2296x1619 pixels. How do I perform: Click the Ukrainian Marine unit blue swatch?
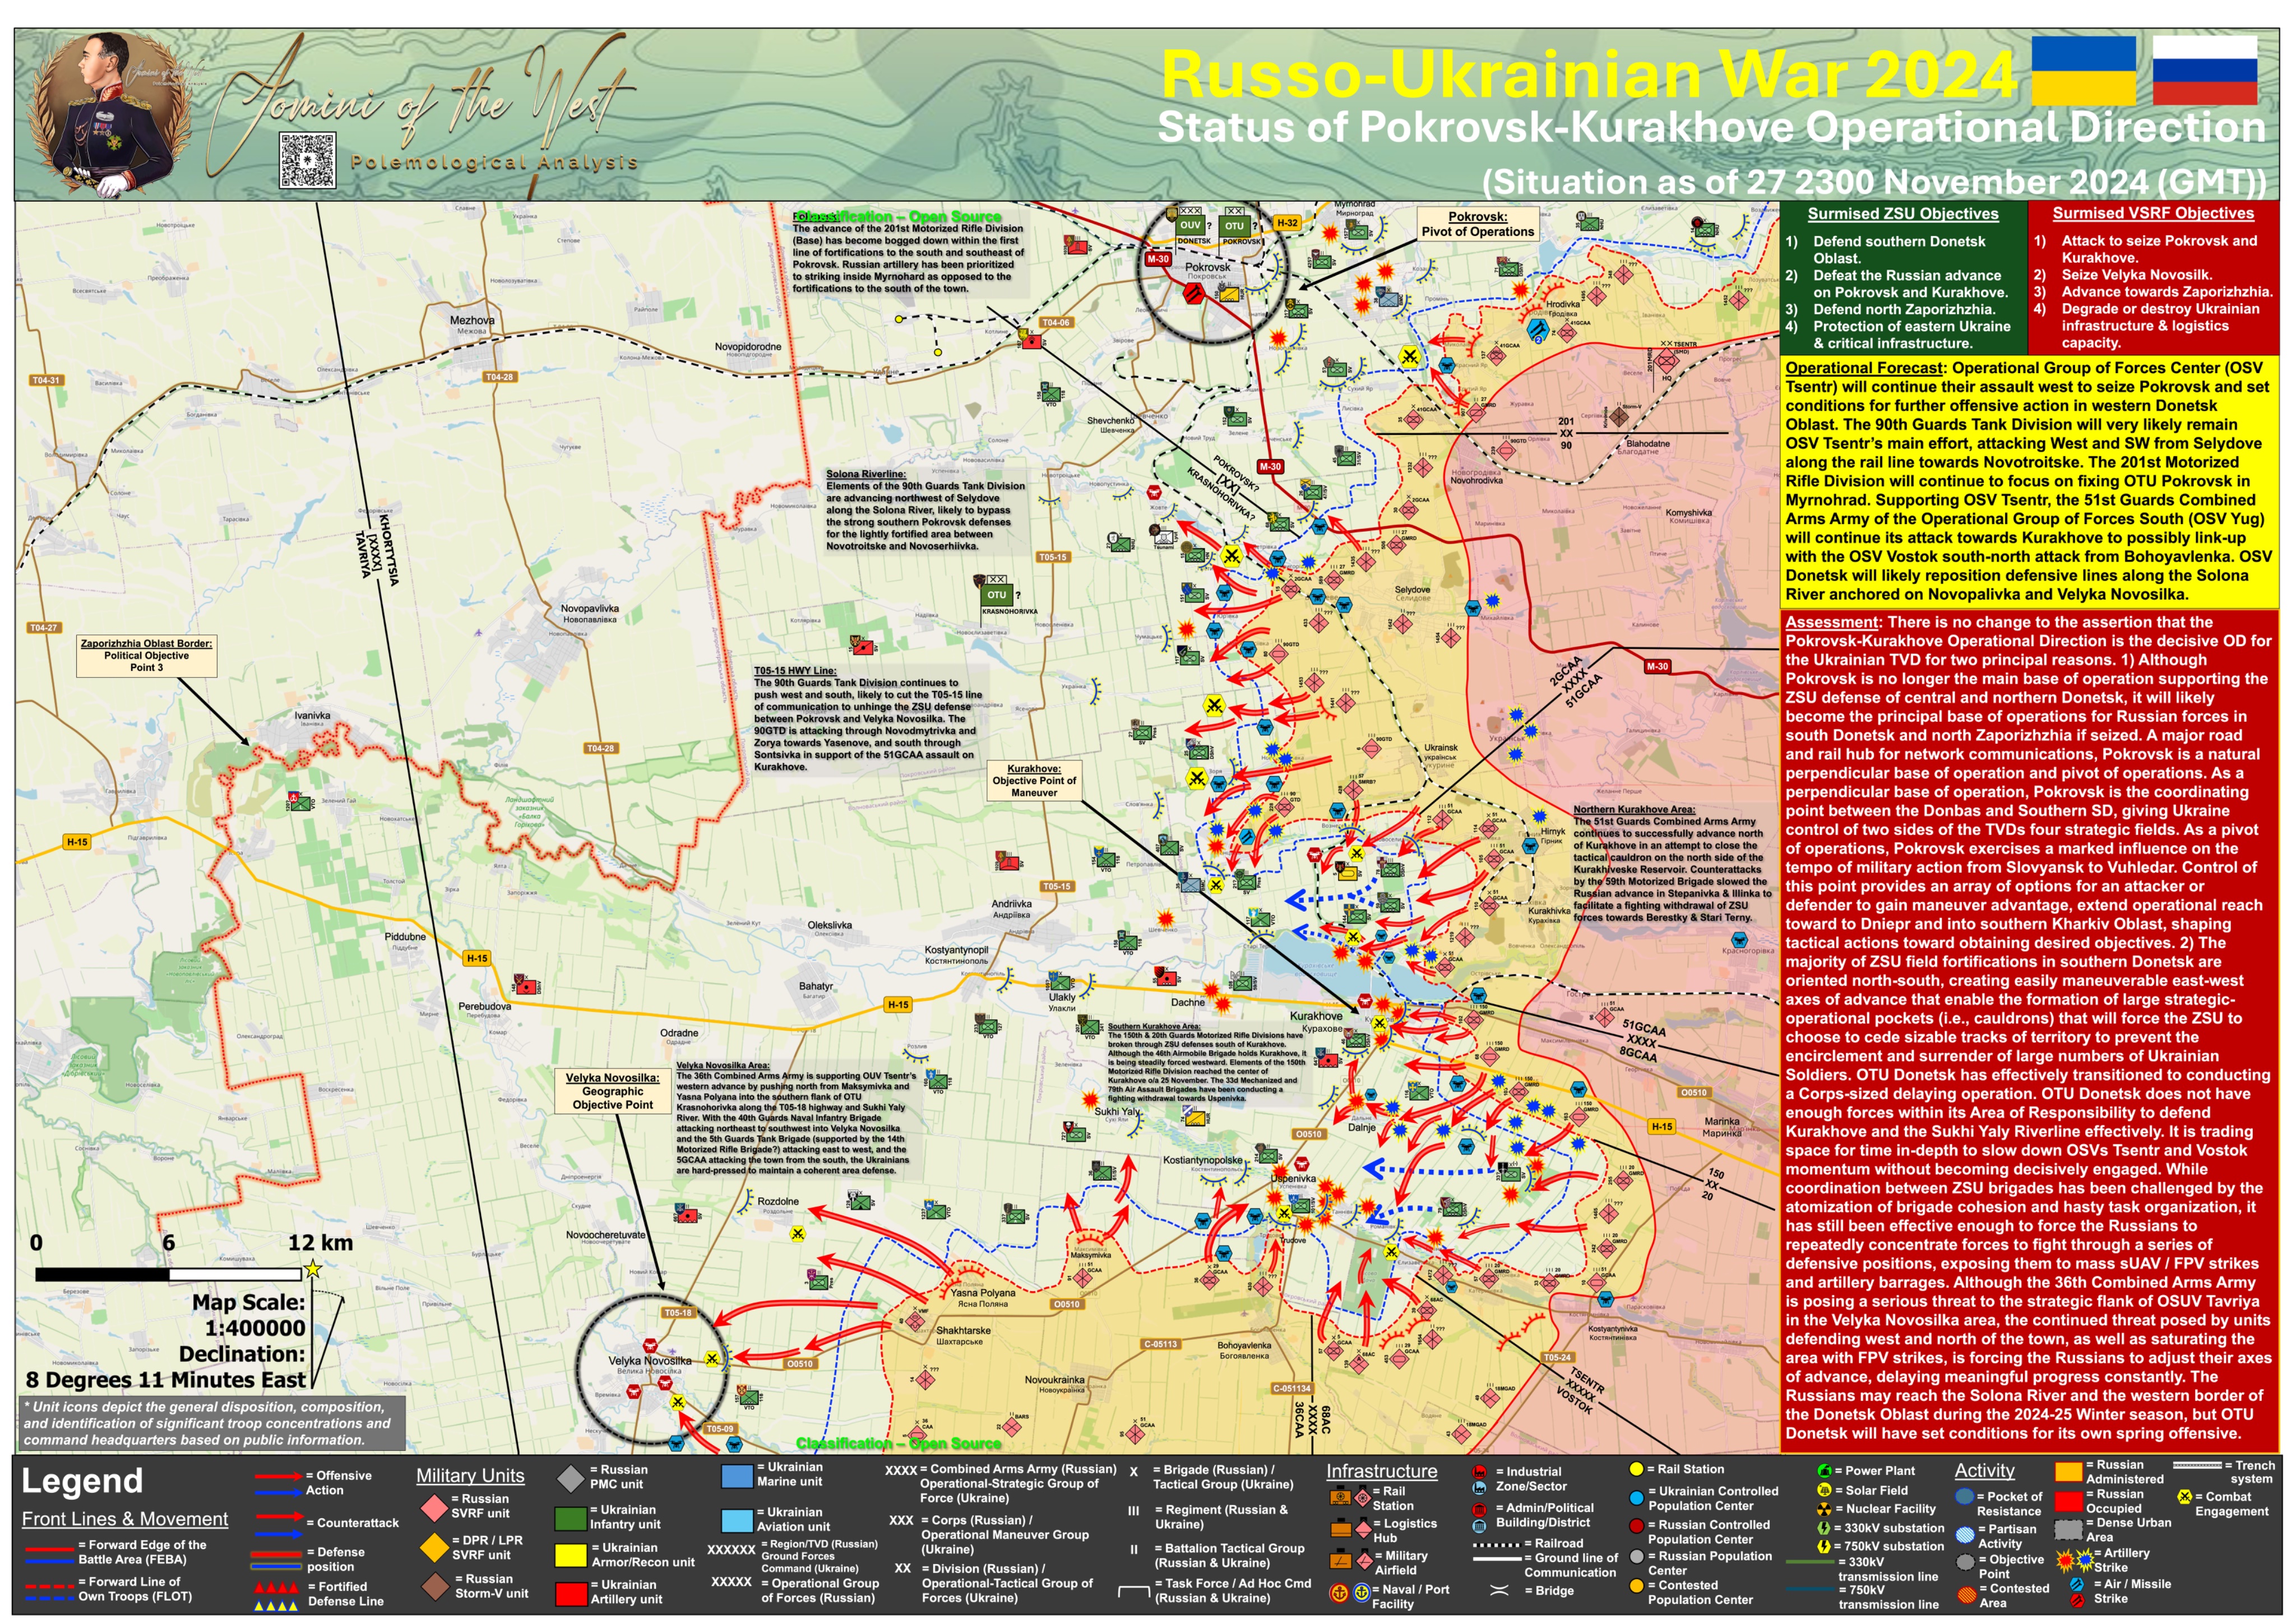point(737,1476)
